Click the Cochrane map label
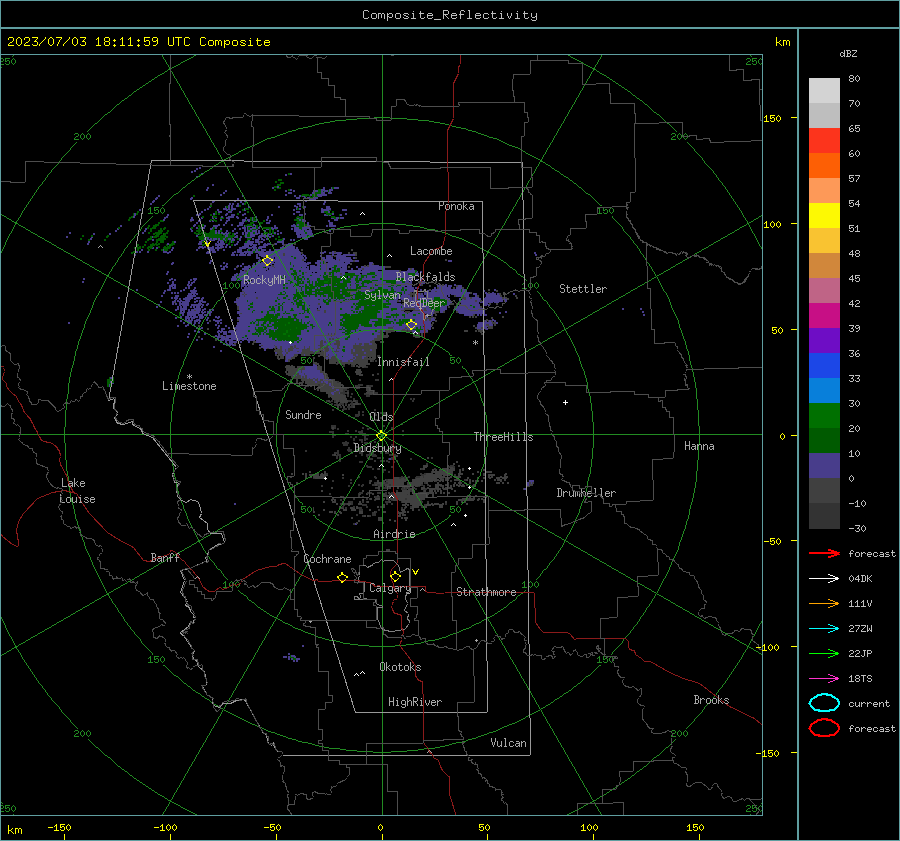Viewport: 900px width, 841px height. point(327,559)
